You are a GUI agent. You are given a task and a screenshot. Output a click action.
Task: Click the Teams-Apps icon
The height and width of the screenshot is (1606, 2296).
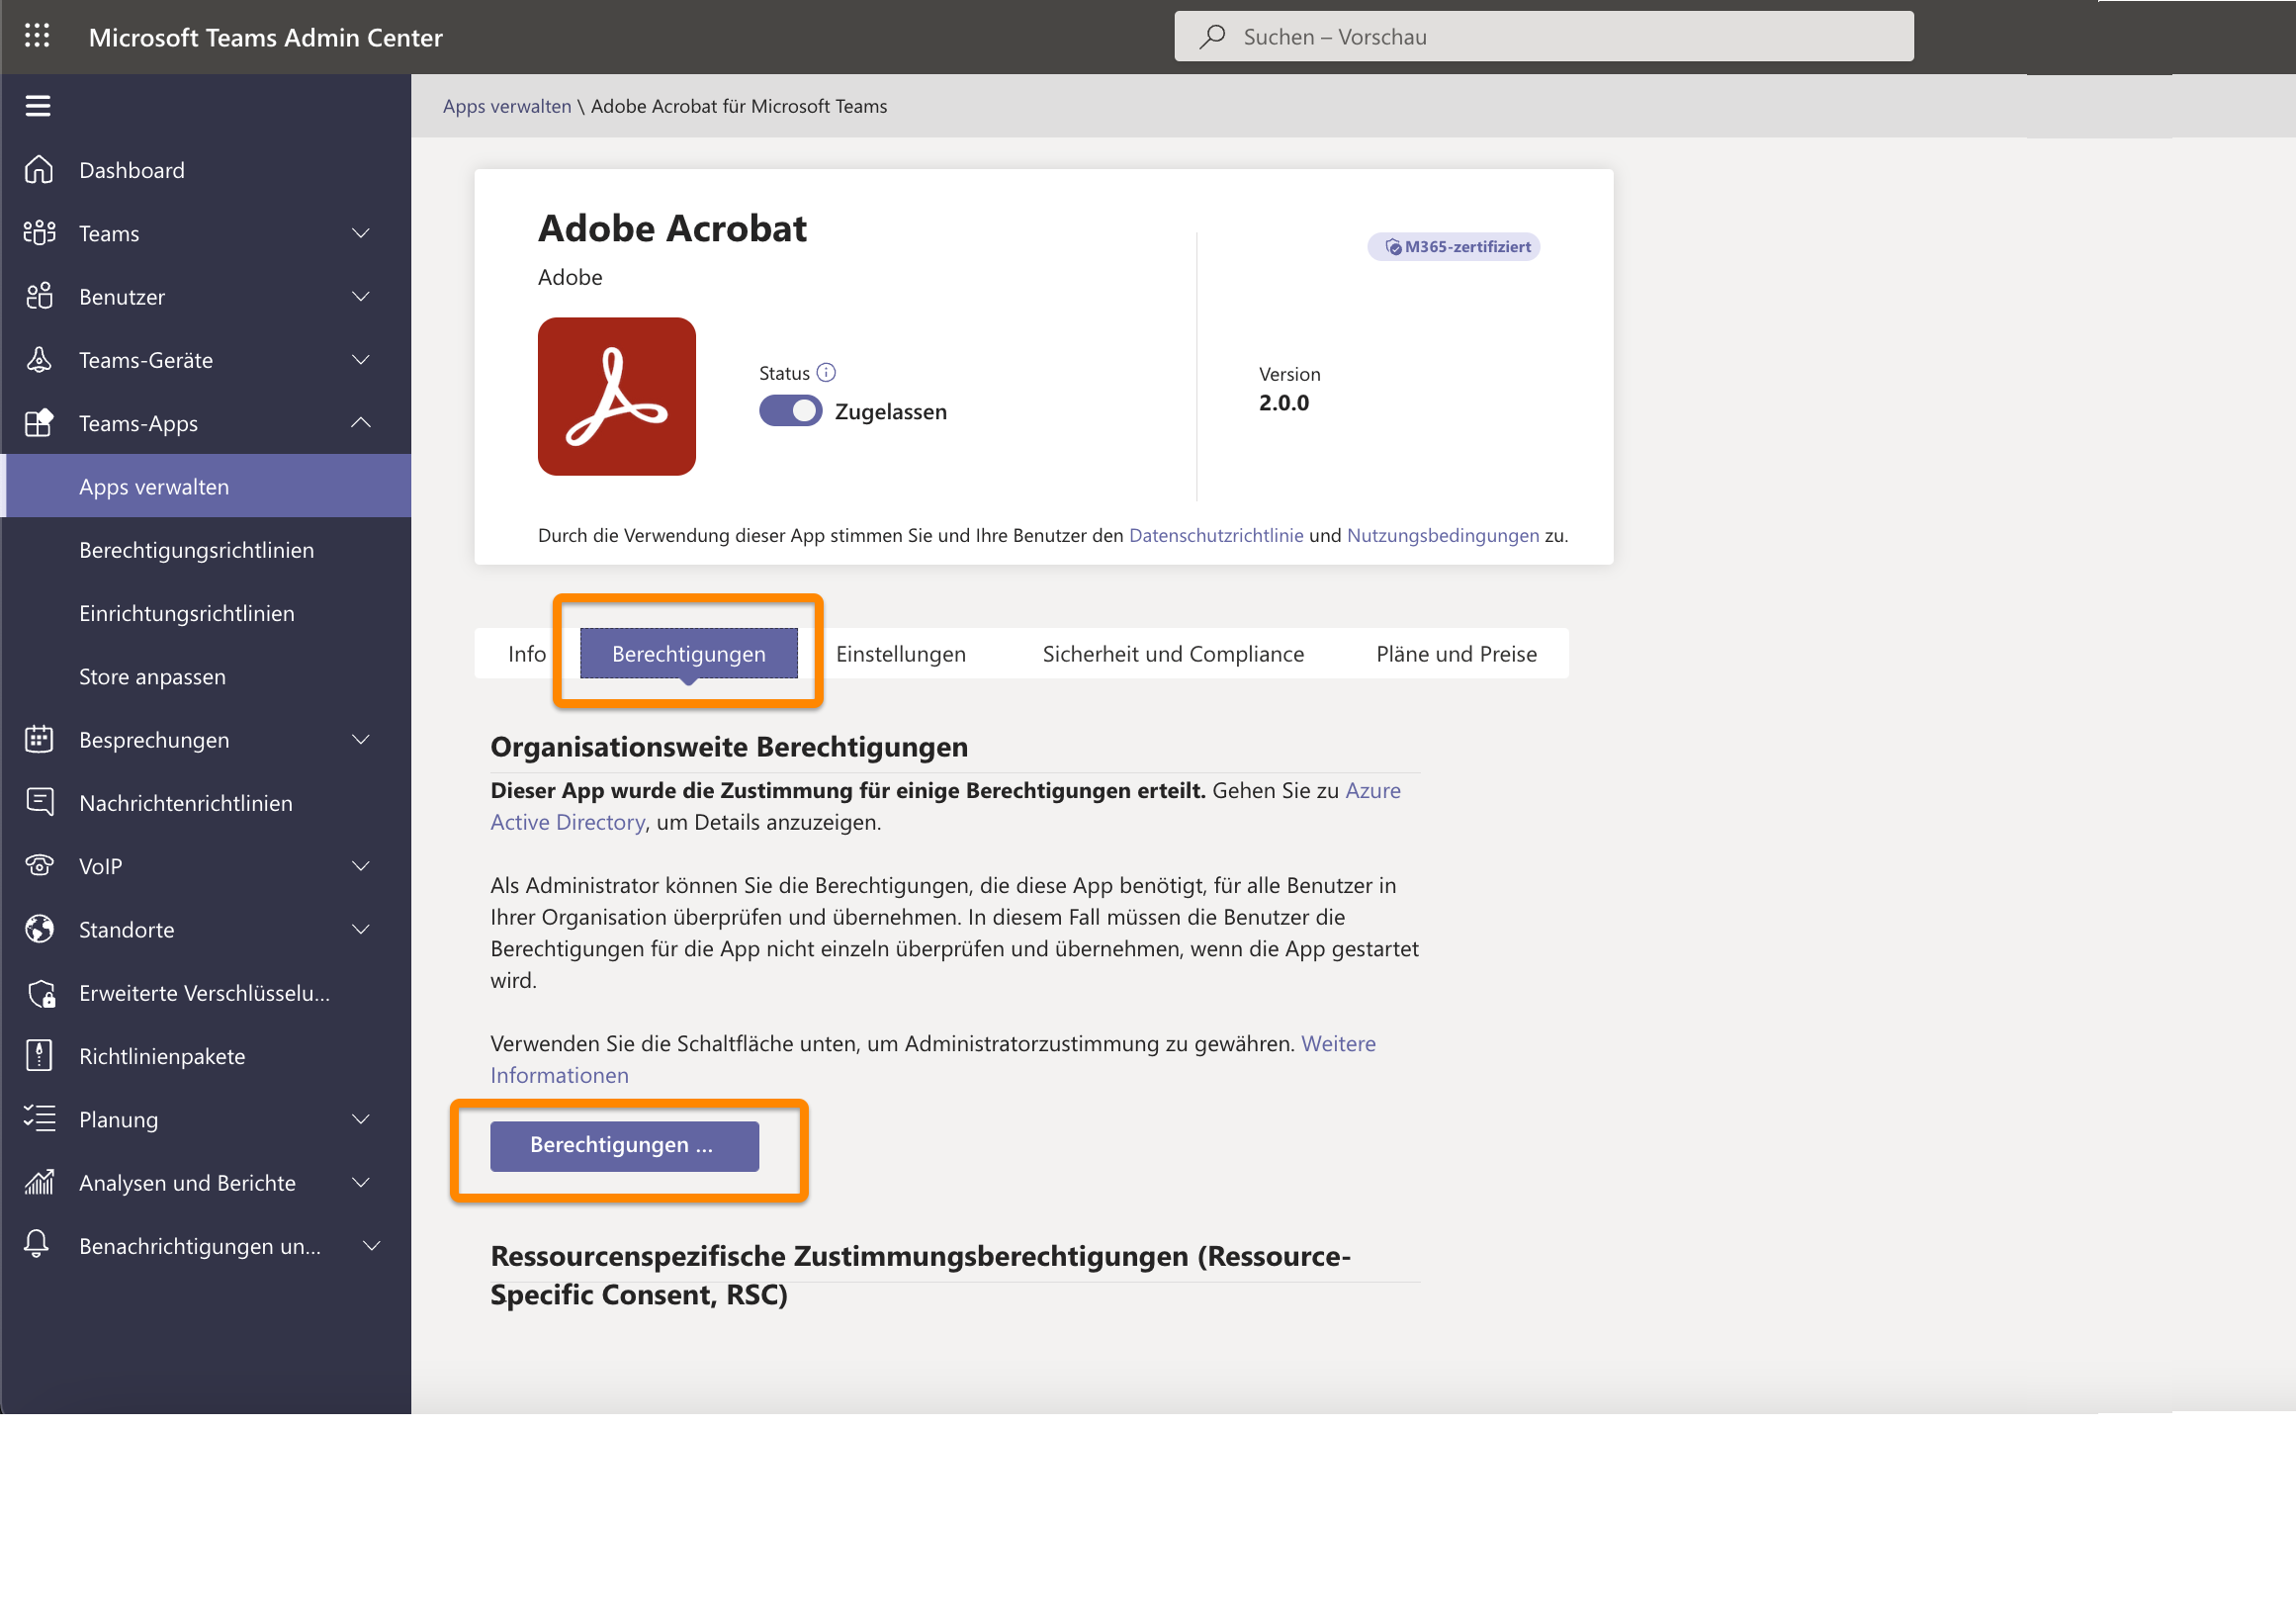point(39,423)
